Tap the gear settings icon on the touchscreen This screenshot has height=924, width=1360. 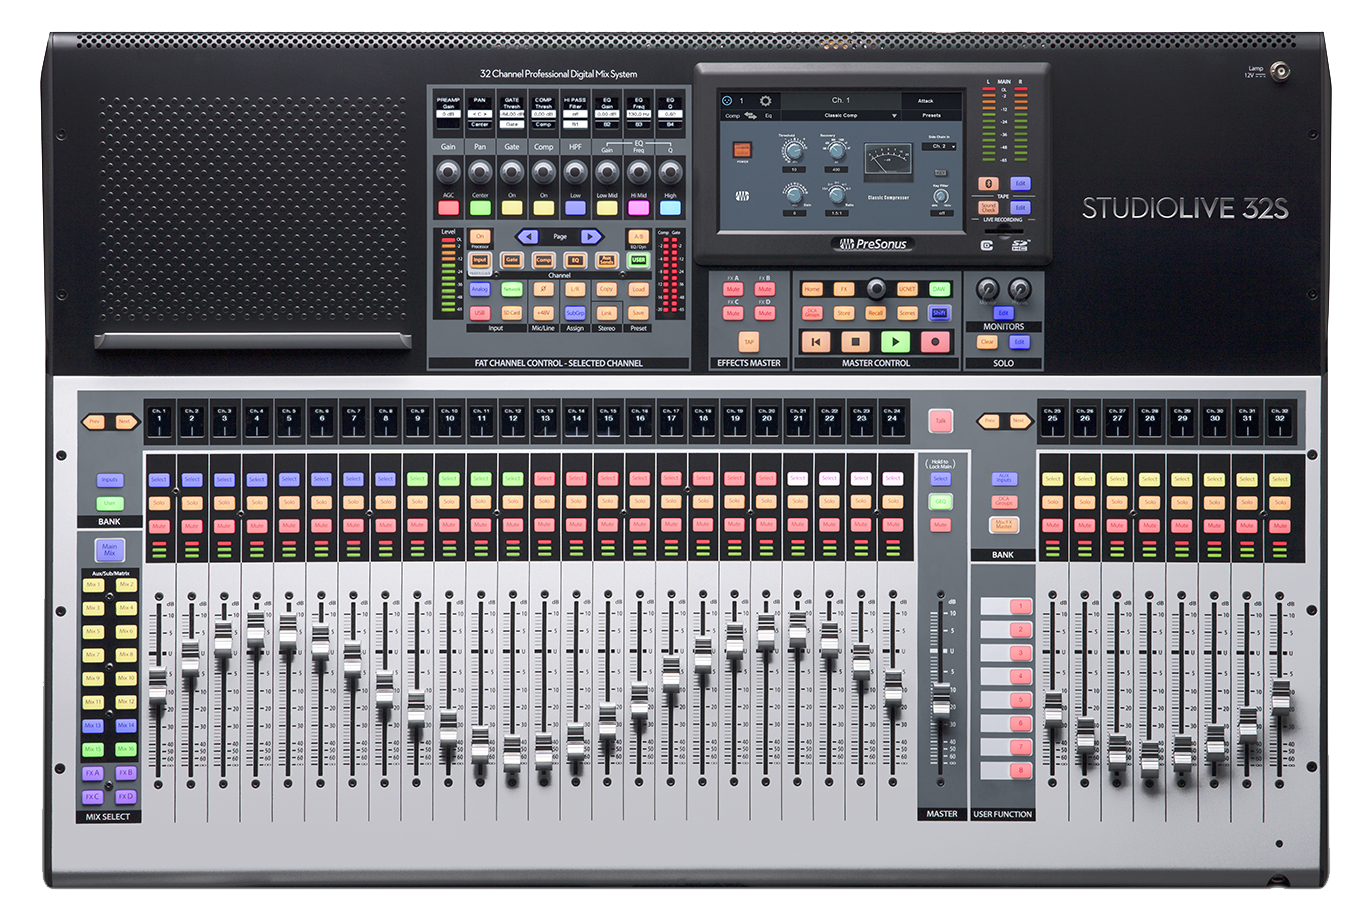pyautogui.click(x=766, y=100)
